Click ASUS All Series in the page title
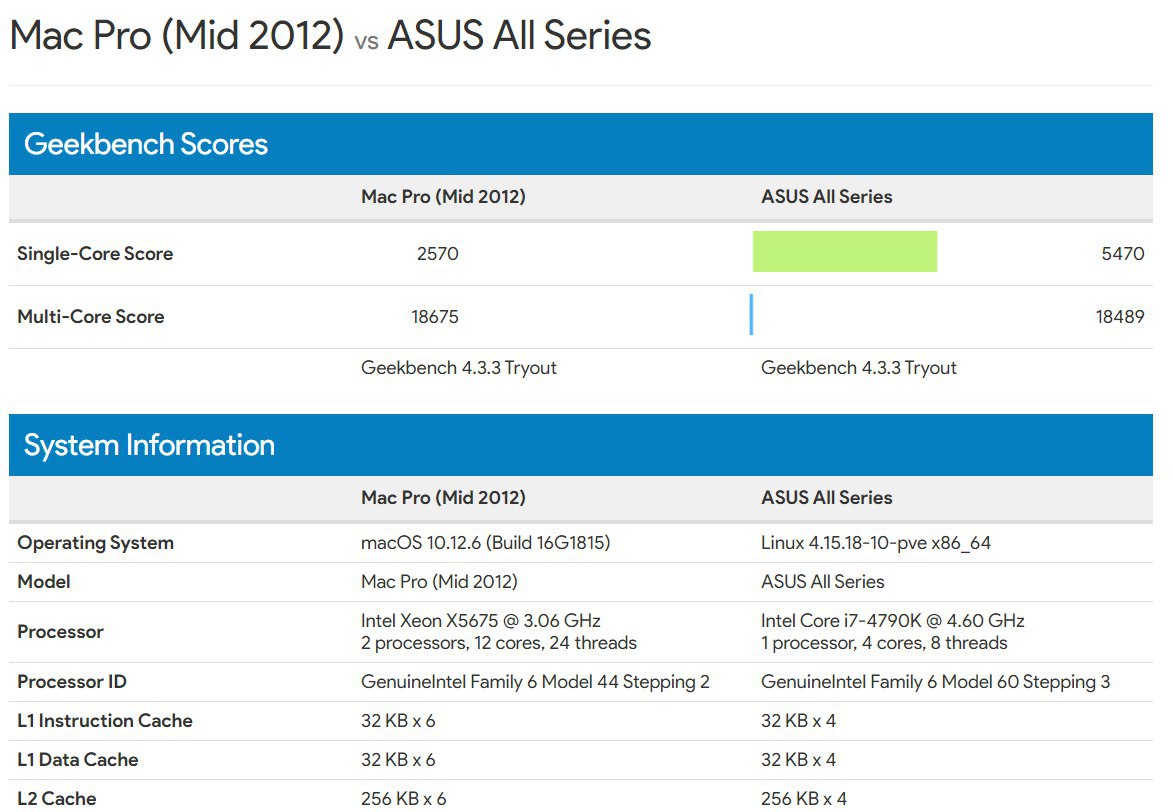Viewport: 1173px width, 812px height. (x=519, y=35)
